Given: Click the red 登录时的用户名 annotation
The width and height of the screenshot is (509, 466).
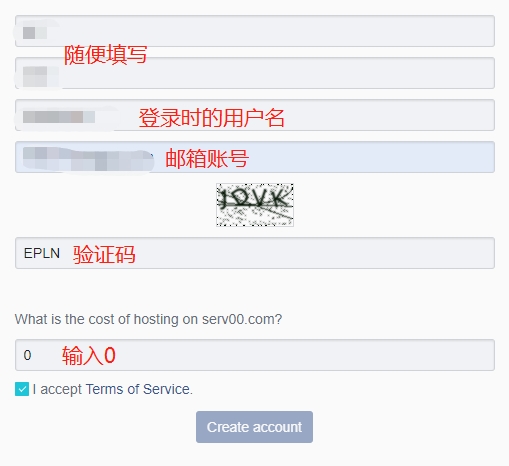Looking at the screenshot, I should [211, 118].
